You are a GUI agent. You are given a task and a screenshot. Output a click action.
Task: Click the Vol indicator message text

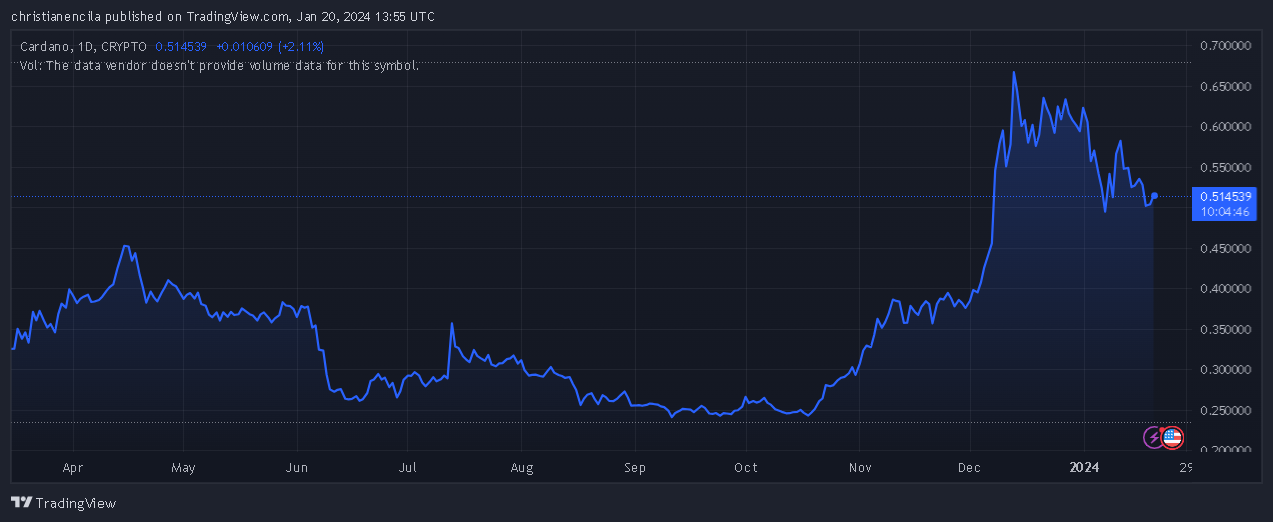(218, 65)
